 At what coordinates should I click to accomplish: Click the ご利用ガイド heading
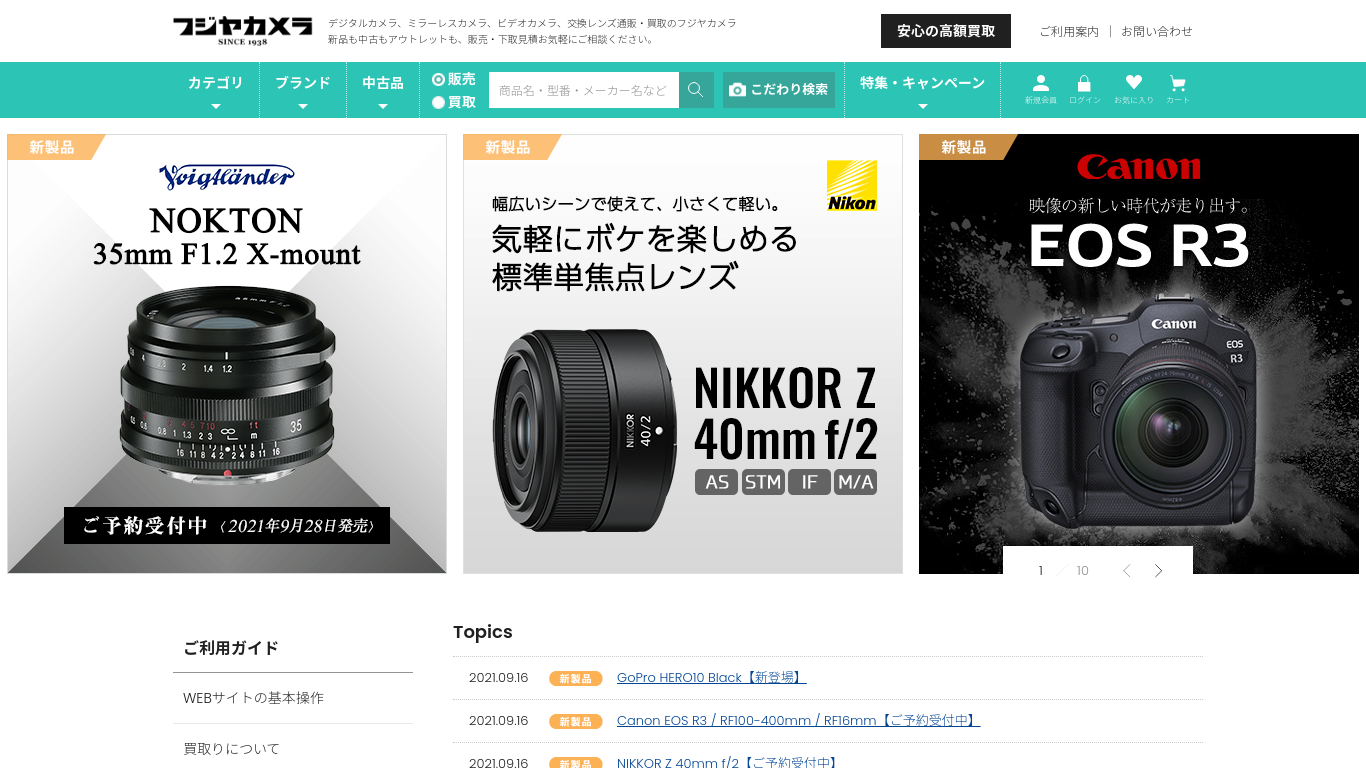coord(231,648)
